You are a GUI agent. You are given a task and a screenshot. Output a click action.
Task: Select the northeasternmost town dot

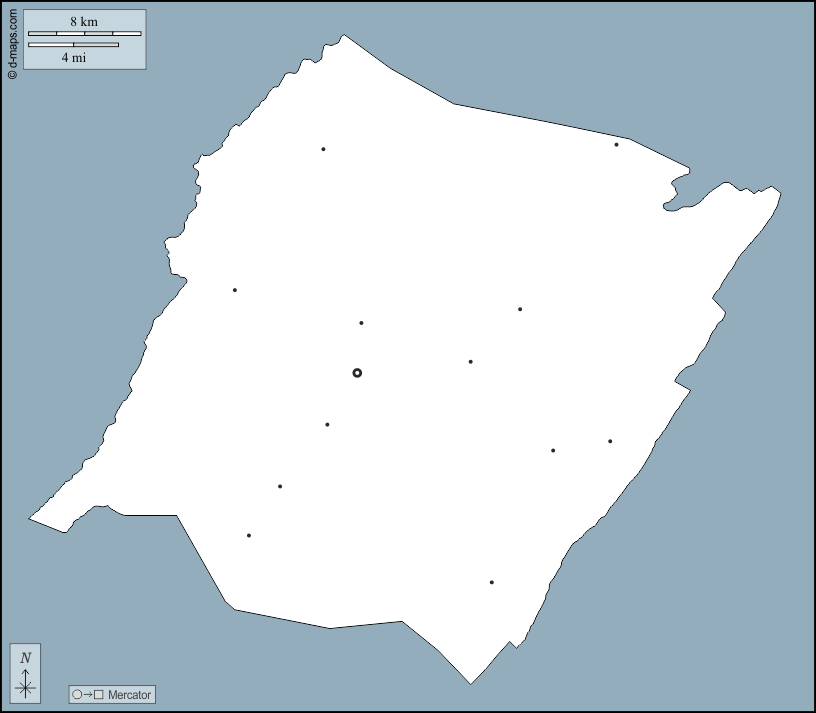616,145
